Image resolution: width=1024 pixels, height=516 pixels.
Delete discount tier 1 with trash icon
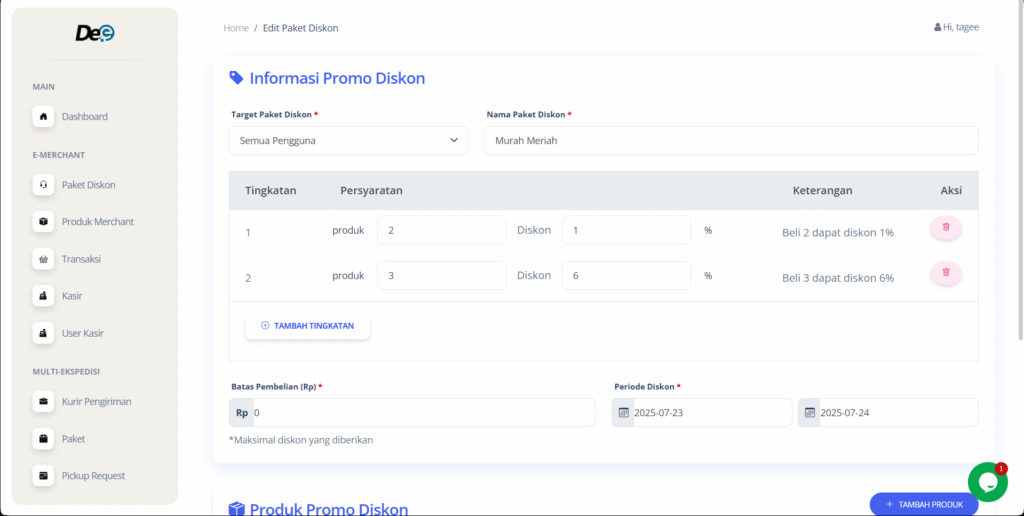tap(945, 228)
